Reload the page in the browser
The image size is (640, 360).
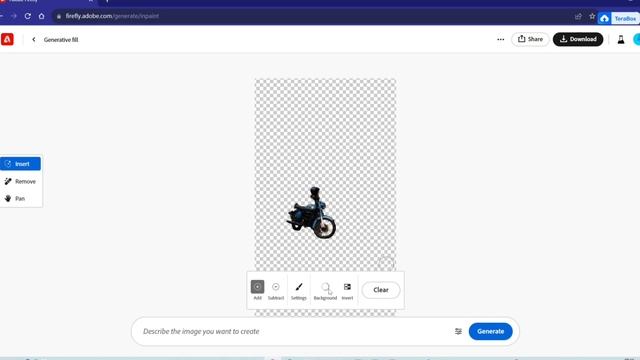point(27,16)
